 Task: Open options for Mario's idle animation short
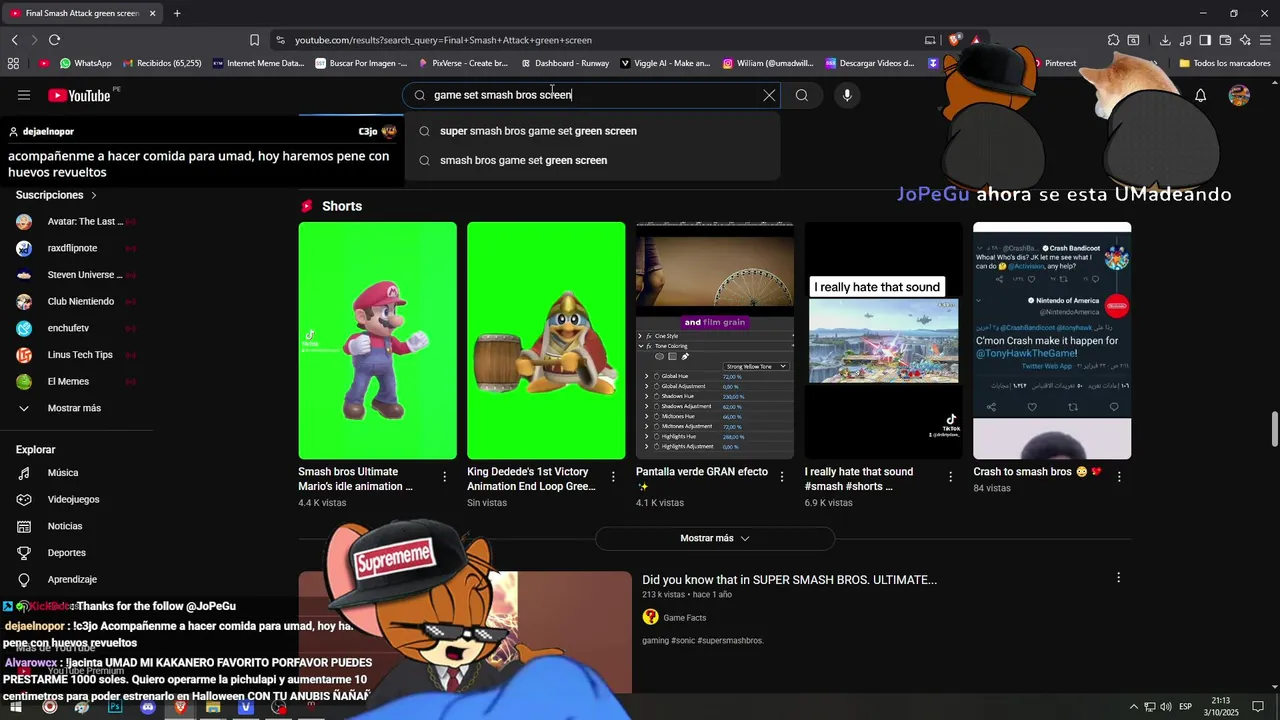[x=445, y=477]
